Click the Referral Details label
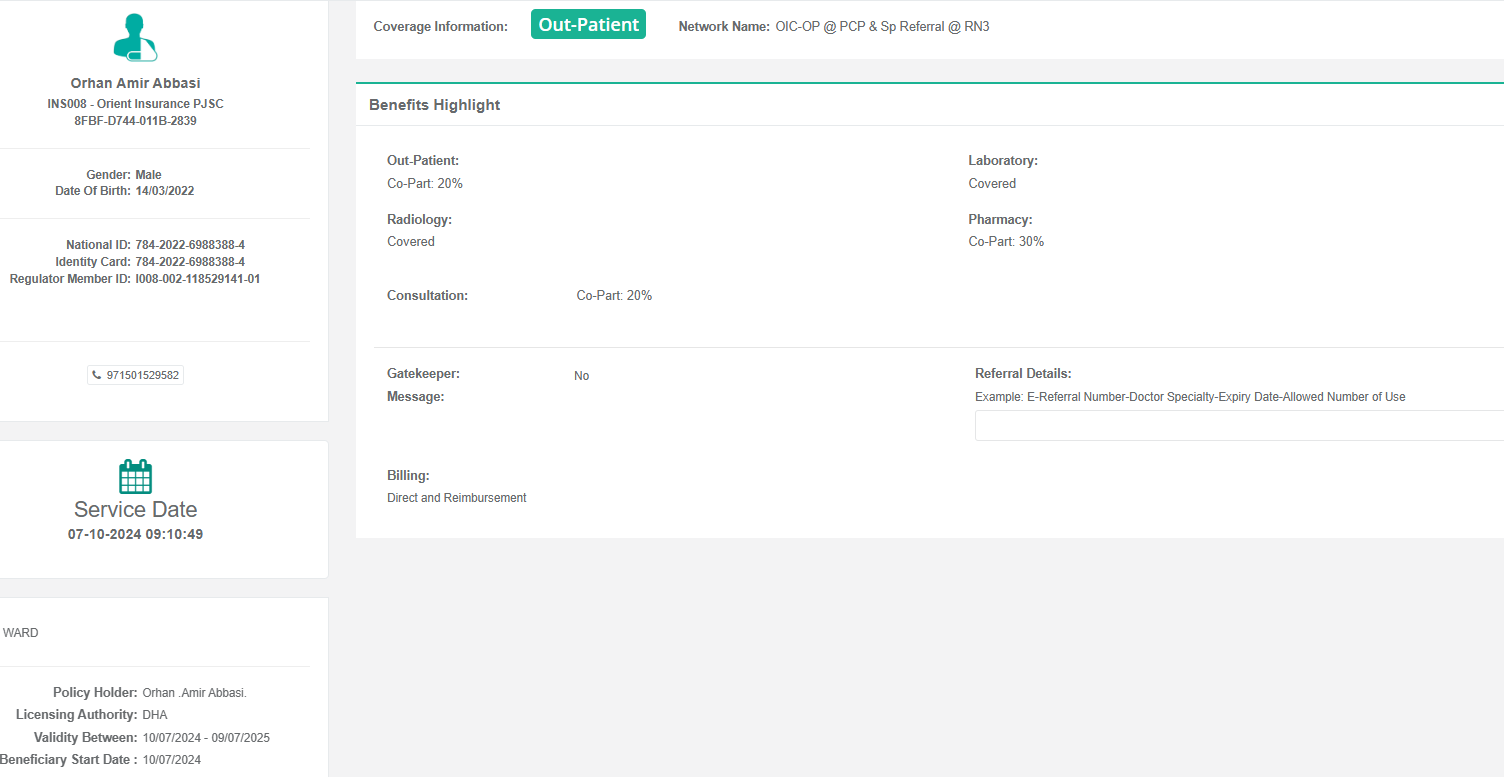The height and width of the screenshot is (777, 1504). coord(1023,374)
